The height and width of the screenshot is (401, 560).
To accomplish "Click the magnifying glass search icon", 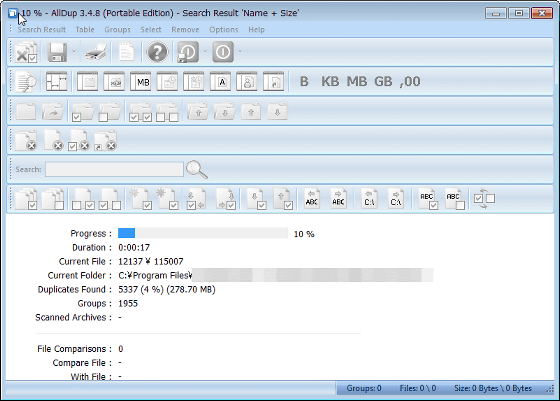I will coord(196,169).
